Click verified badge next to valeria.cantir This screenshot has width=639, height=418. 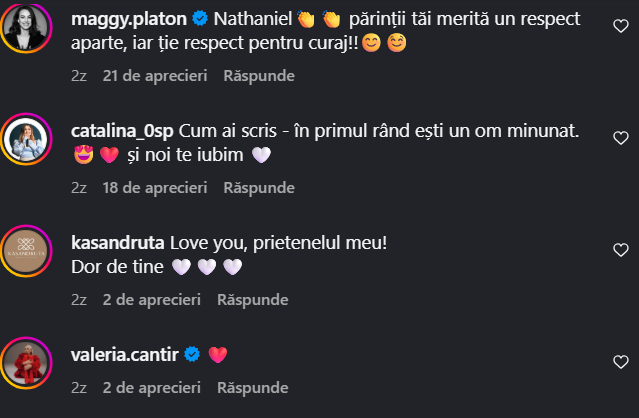[192, 354]
